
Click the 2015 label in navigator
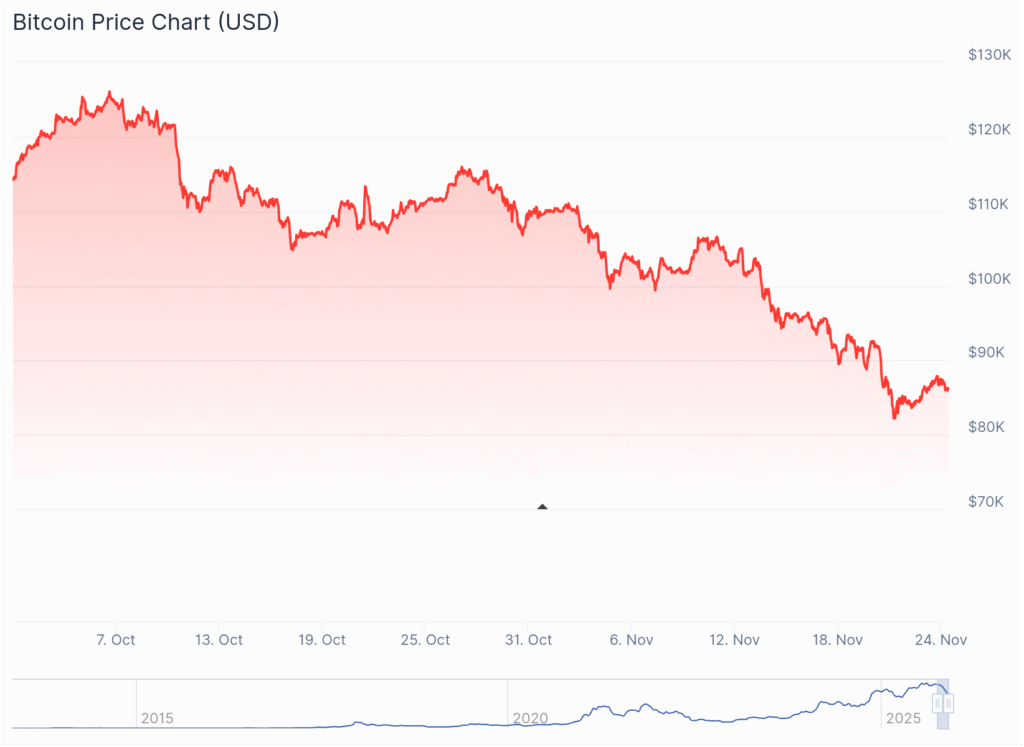tap(157, 718)
